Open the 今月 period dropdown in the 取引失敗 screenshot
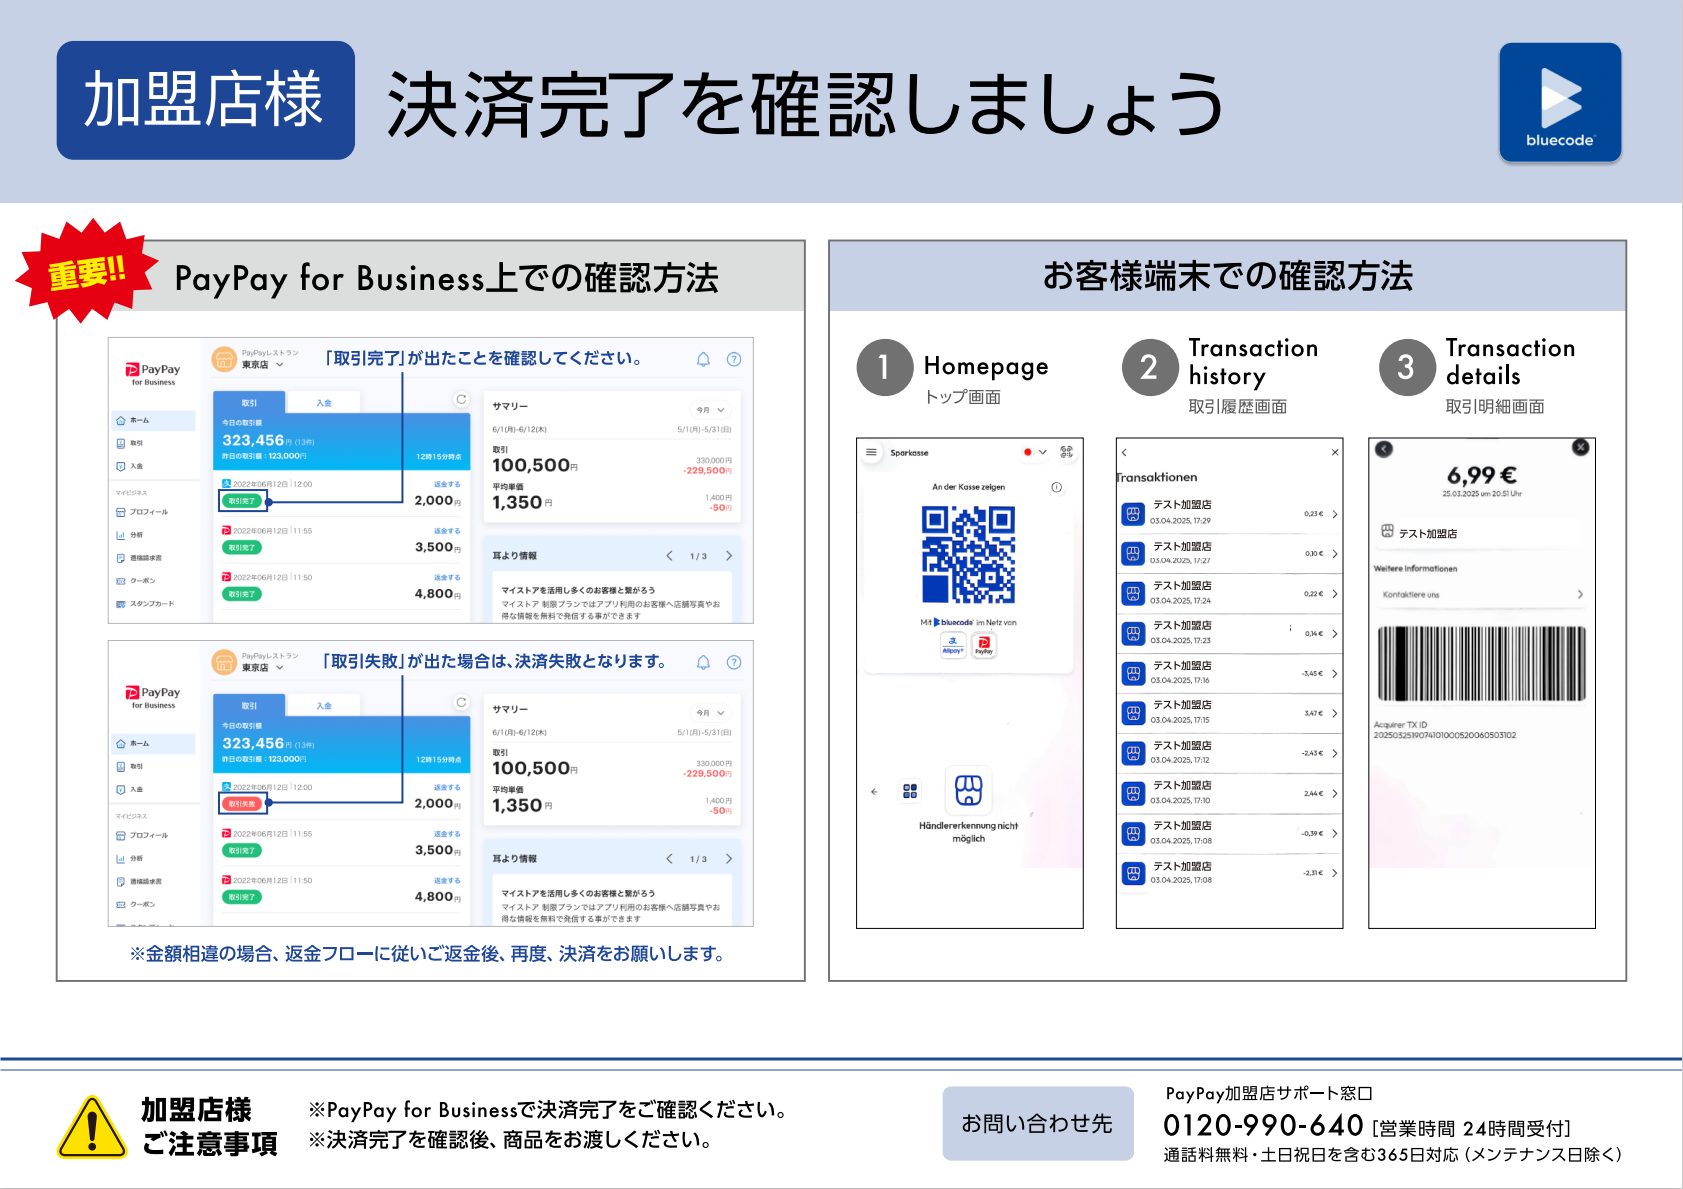The image size is (1683, 1189). (711, 713)
